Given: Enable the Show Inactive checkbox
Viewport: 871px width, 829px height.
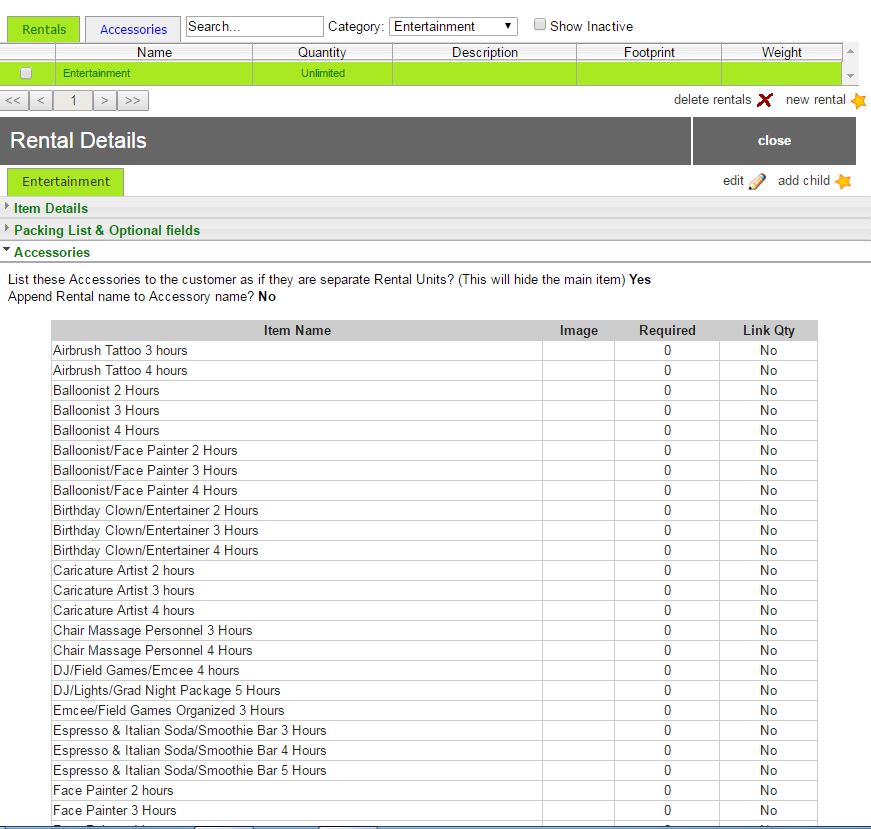Looking at the screenshot, I should click(x=540, y=25).
